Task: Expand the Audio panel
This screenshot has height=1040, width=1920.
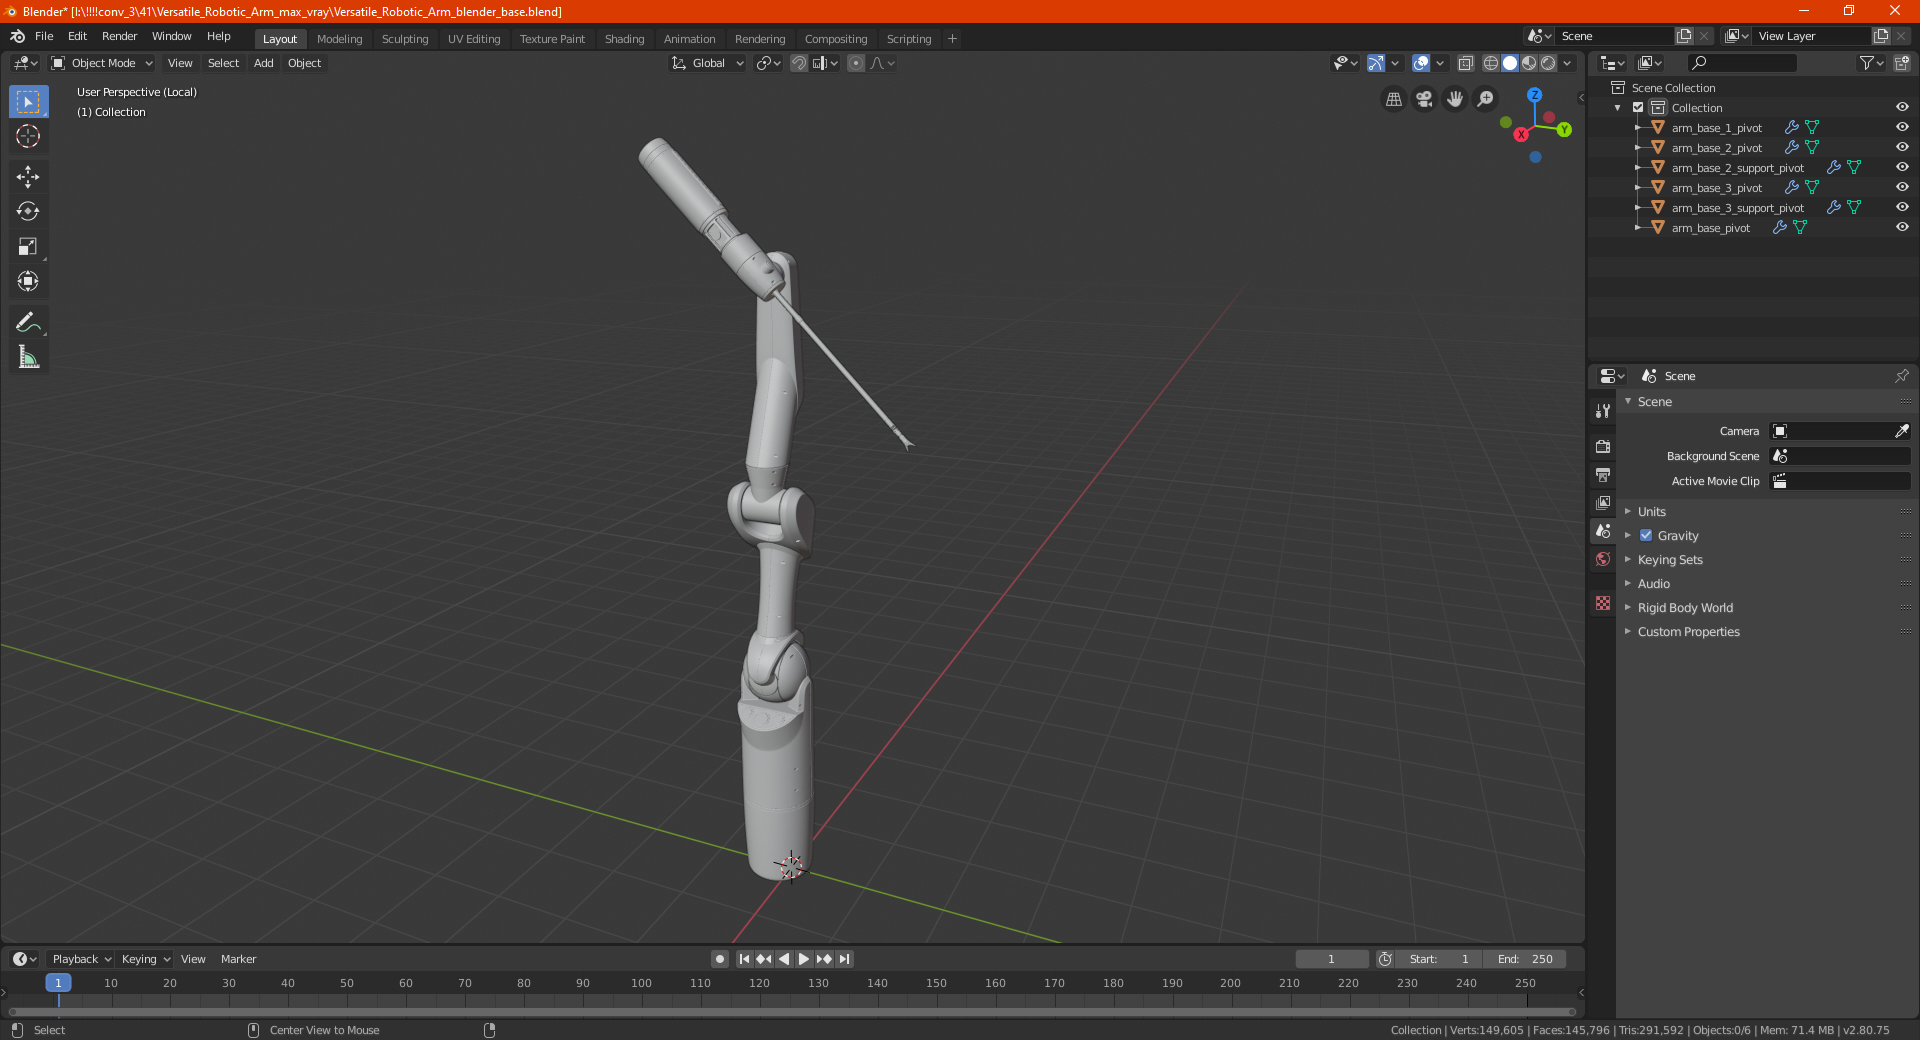Action: [x=1654, y=584]
